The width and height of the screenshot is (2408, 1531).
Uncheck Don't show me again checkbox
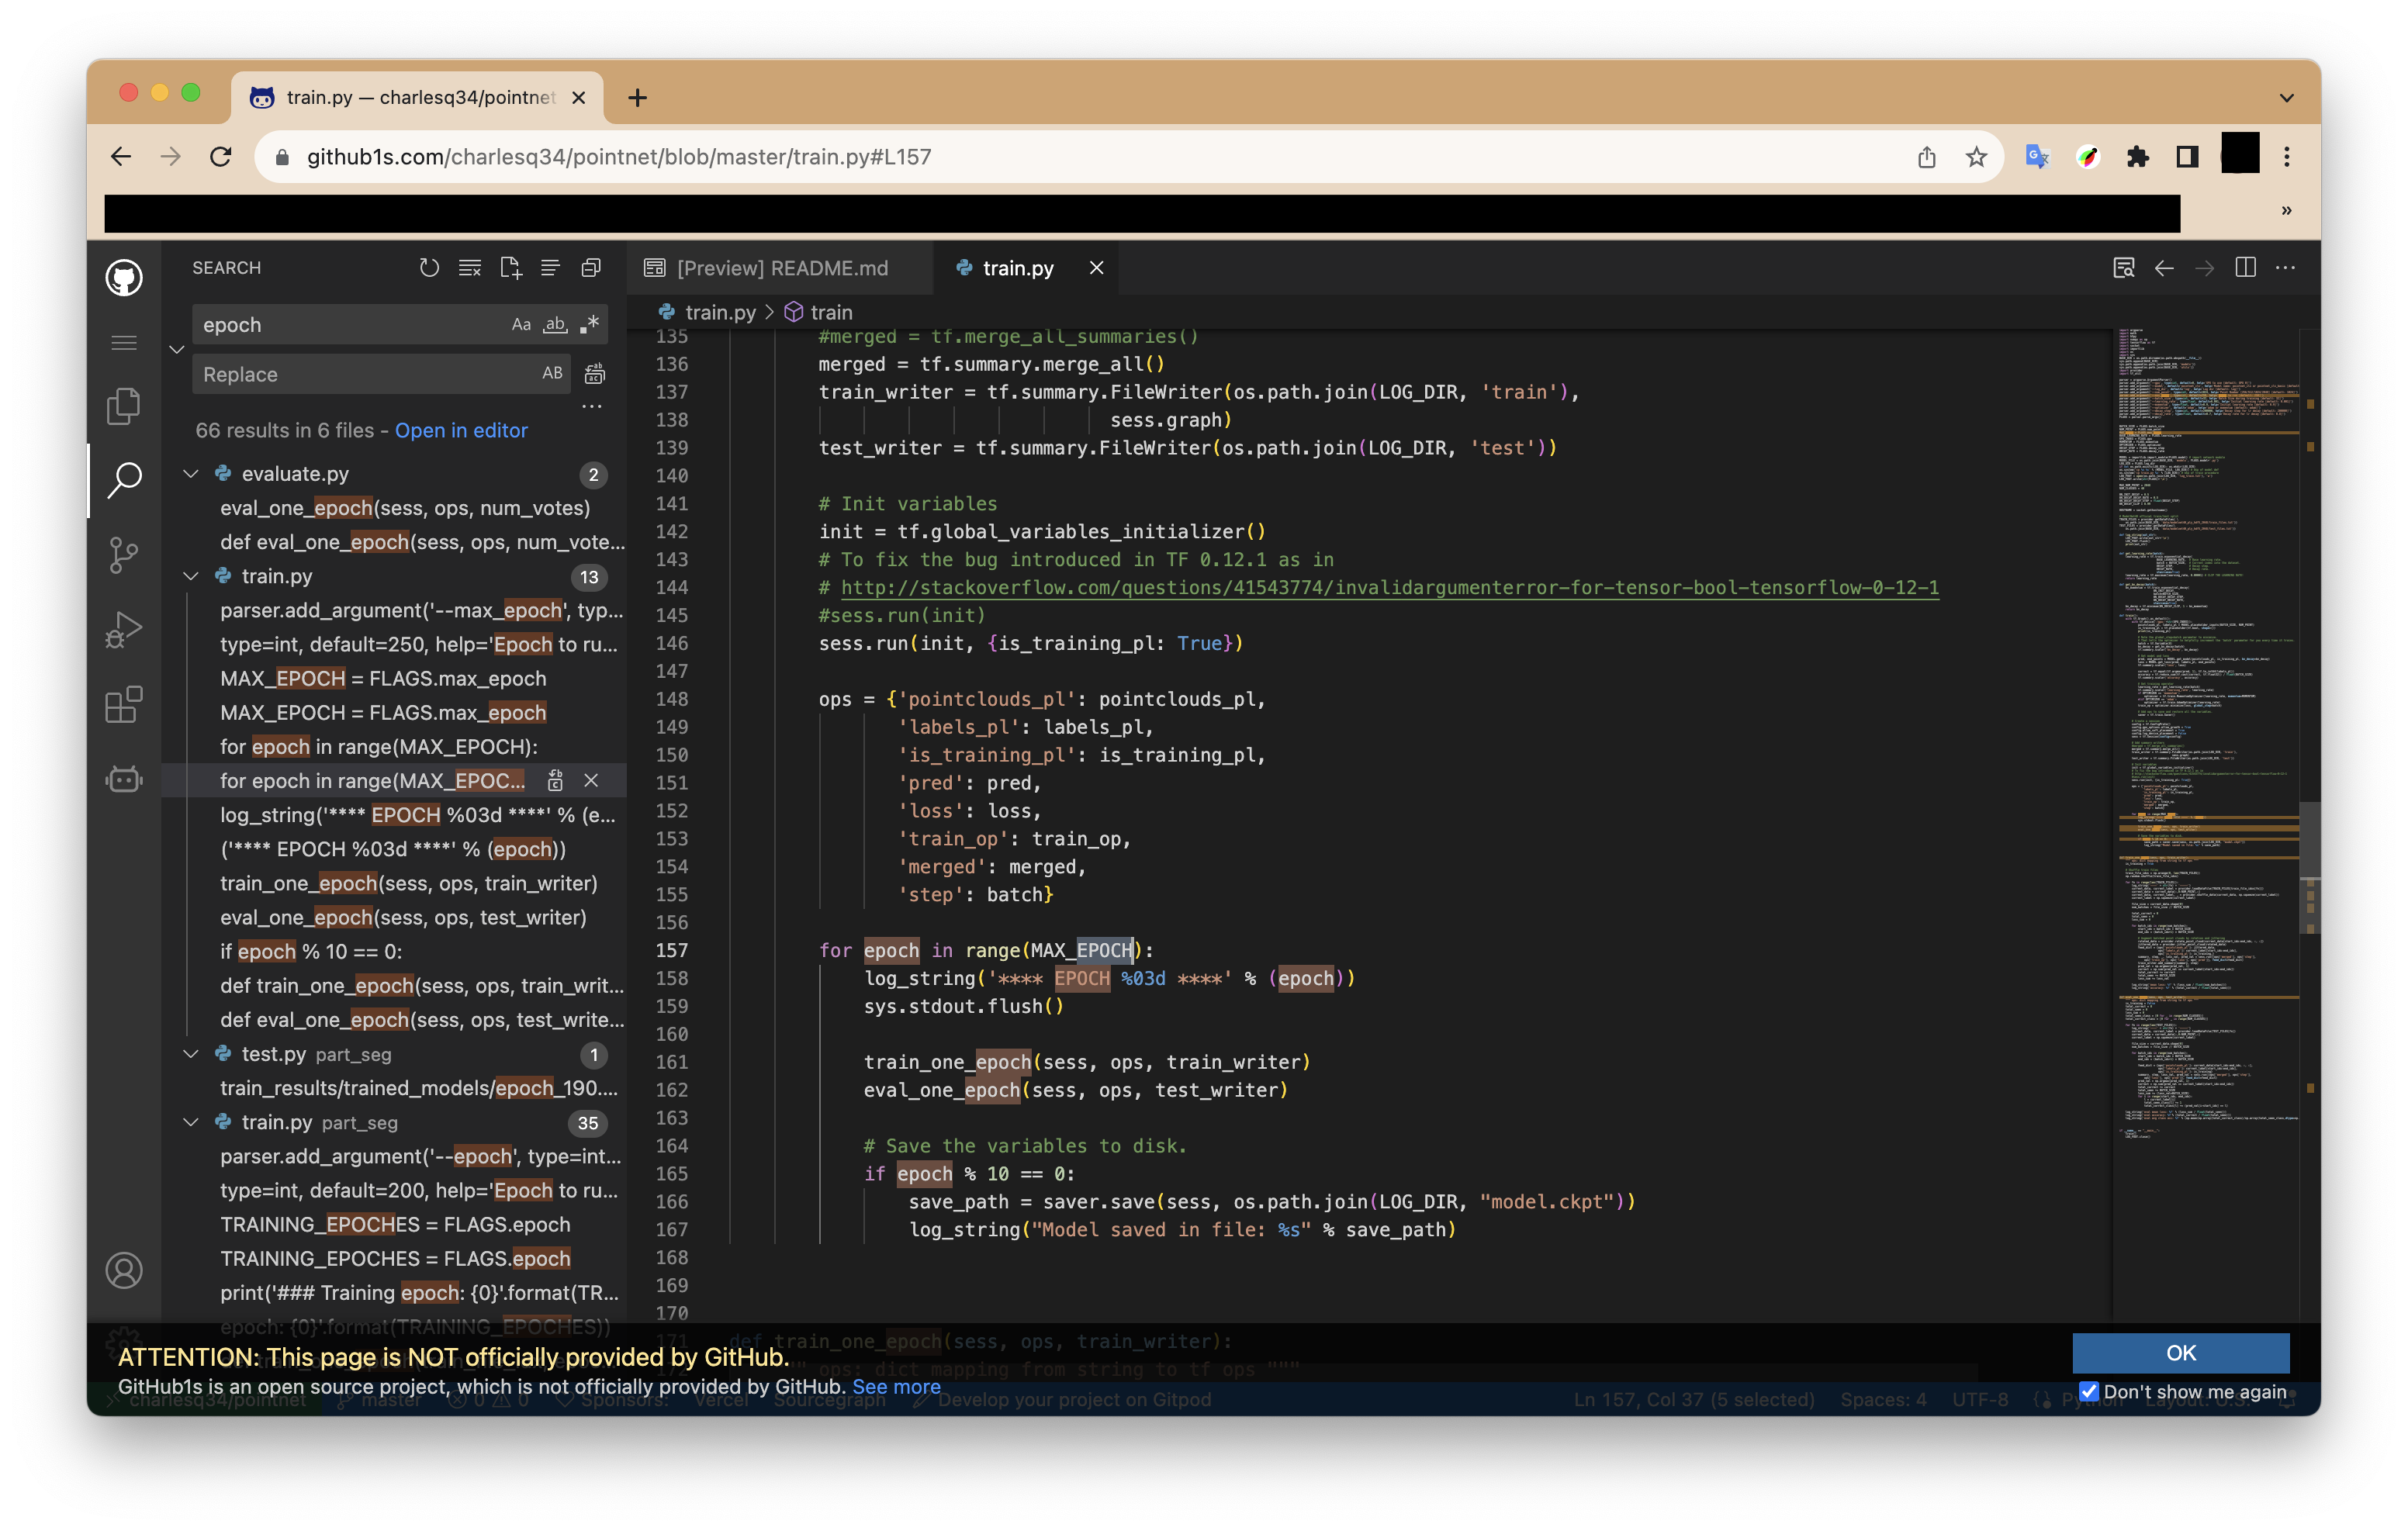[x=2089, y=1391]
